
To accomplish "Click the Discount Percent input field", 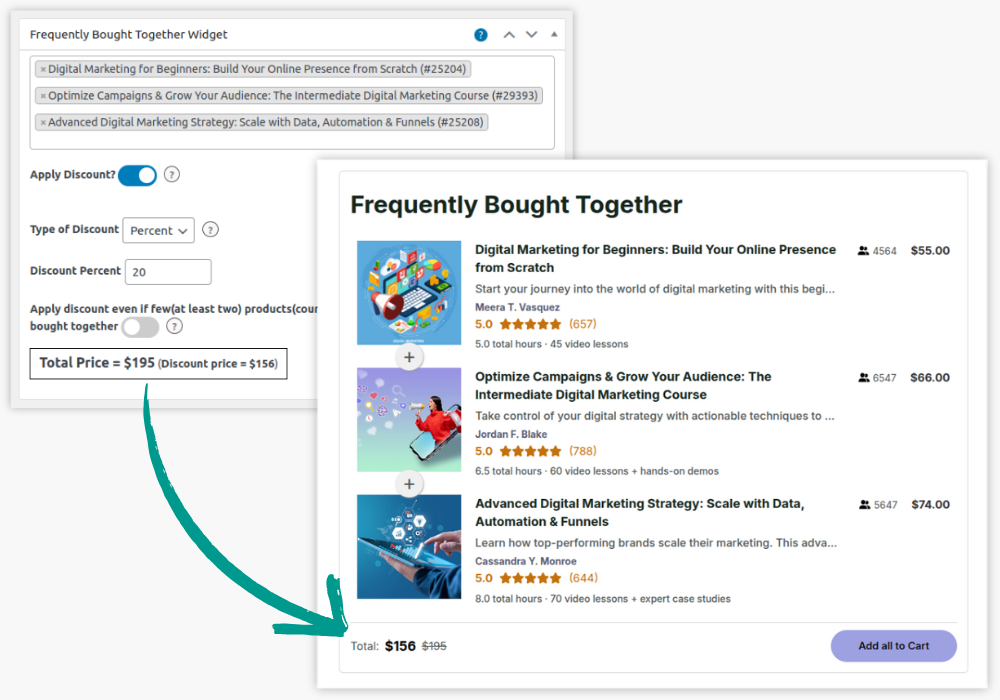I will click(168, 272).
